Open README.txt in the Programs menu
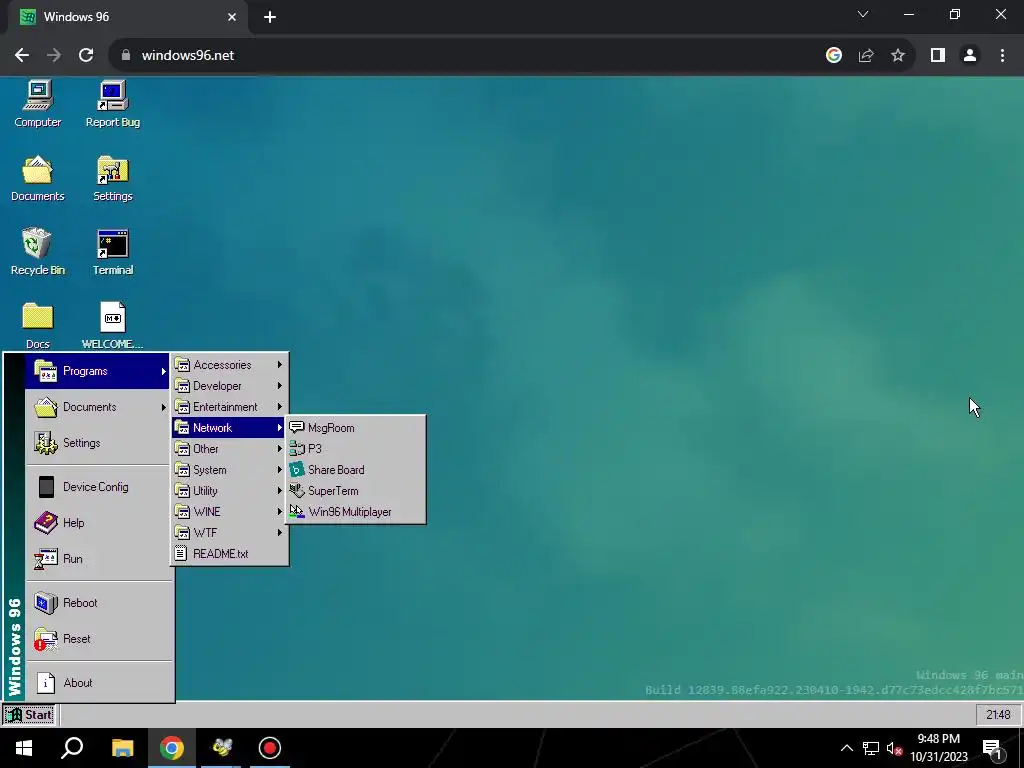Screen dimensions: 1024x768 click(x=229, y=554)
